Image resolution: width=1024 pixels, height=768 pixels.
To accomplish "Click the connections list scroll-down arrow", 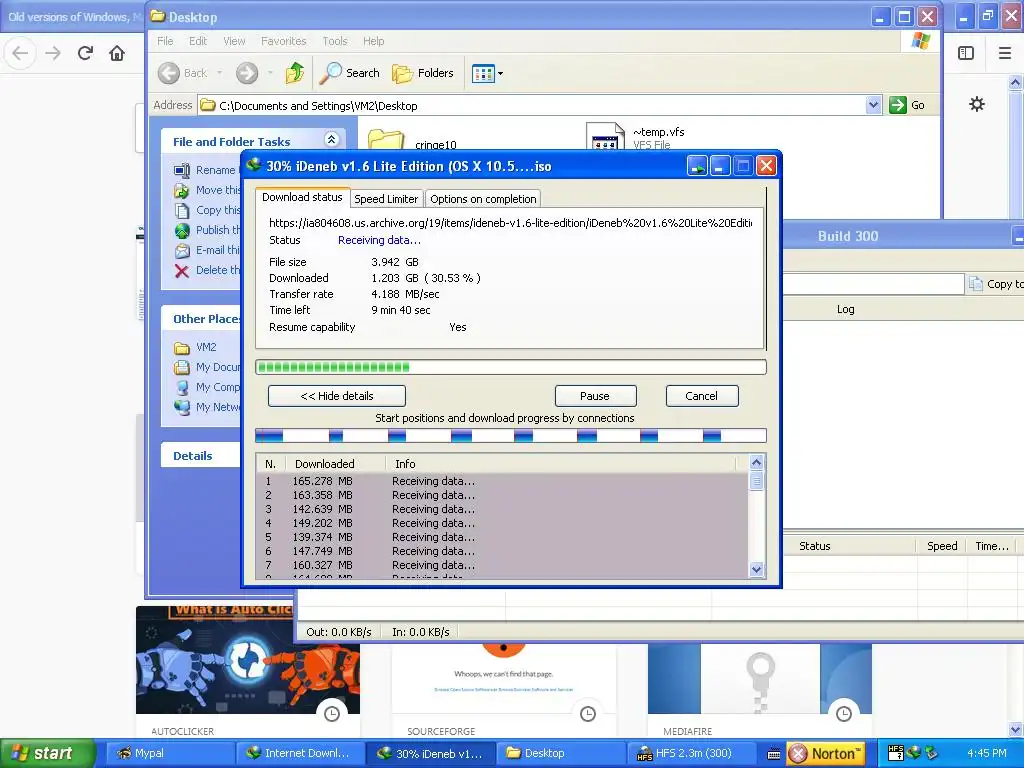I will pyautogui.click(x=756, y=569).
